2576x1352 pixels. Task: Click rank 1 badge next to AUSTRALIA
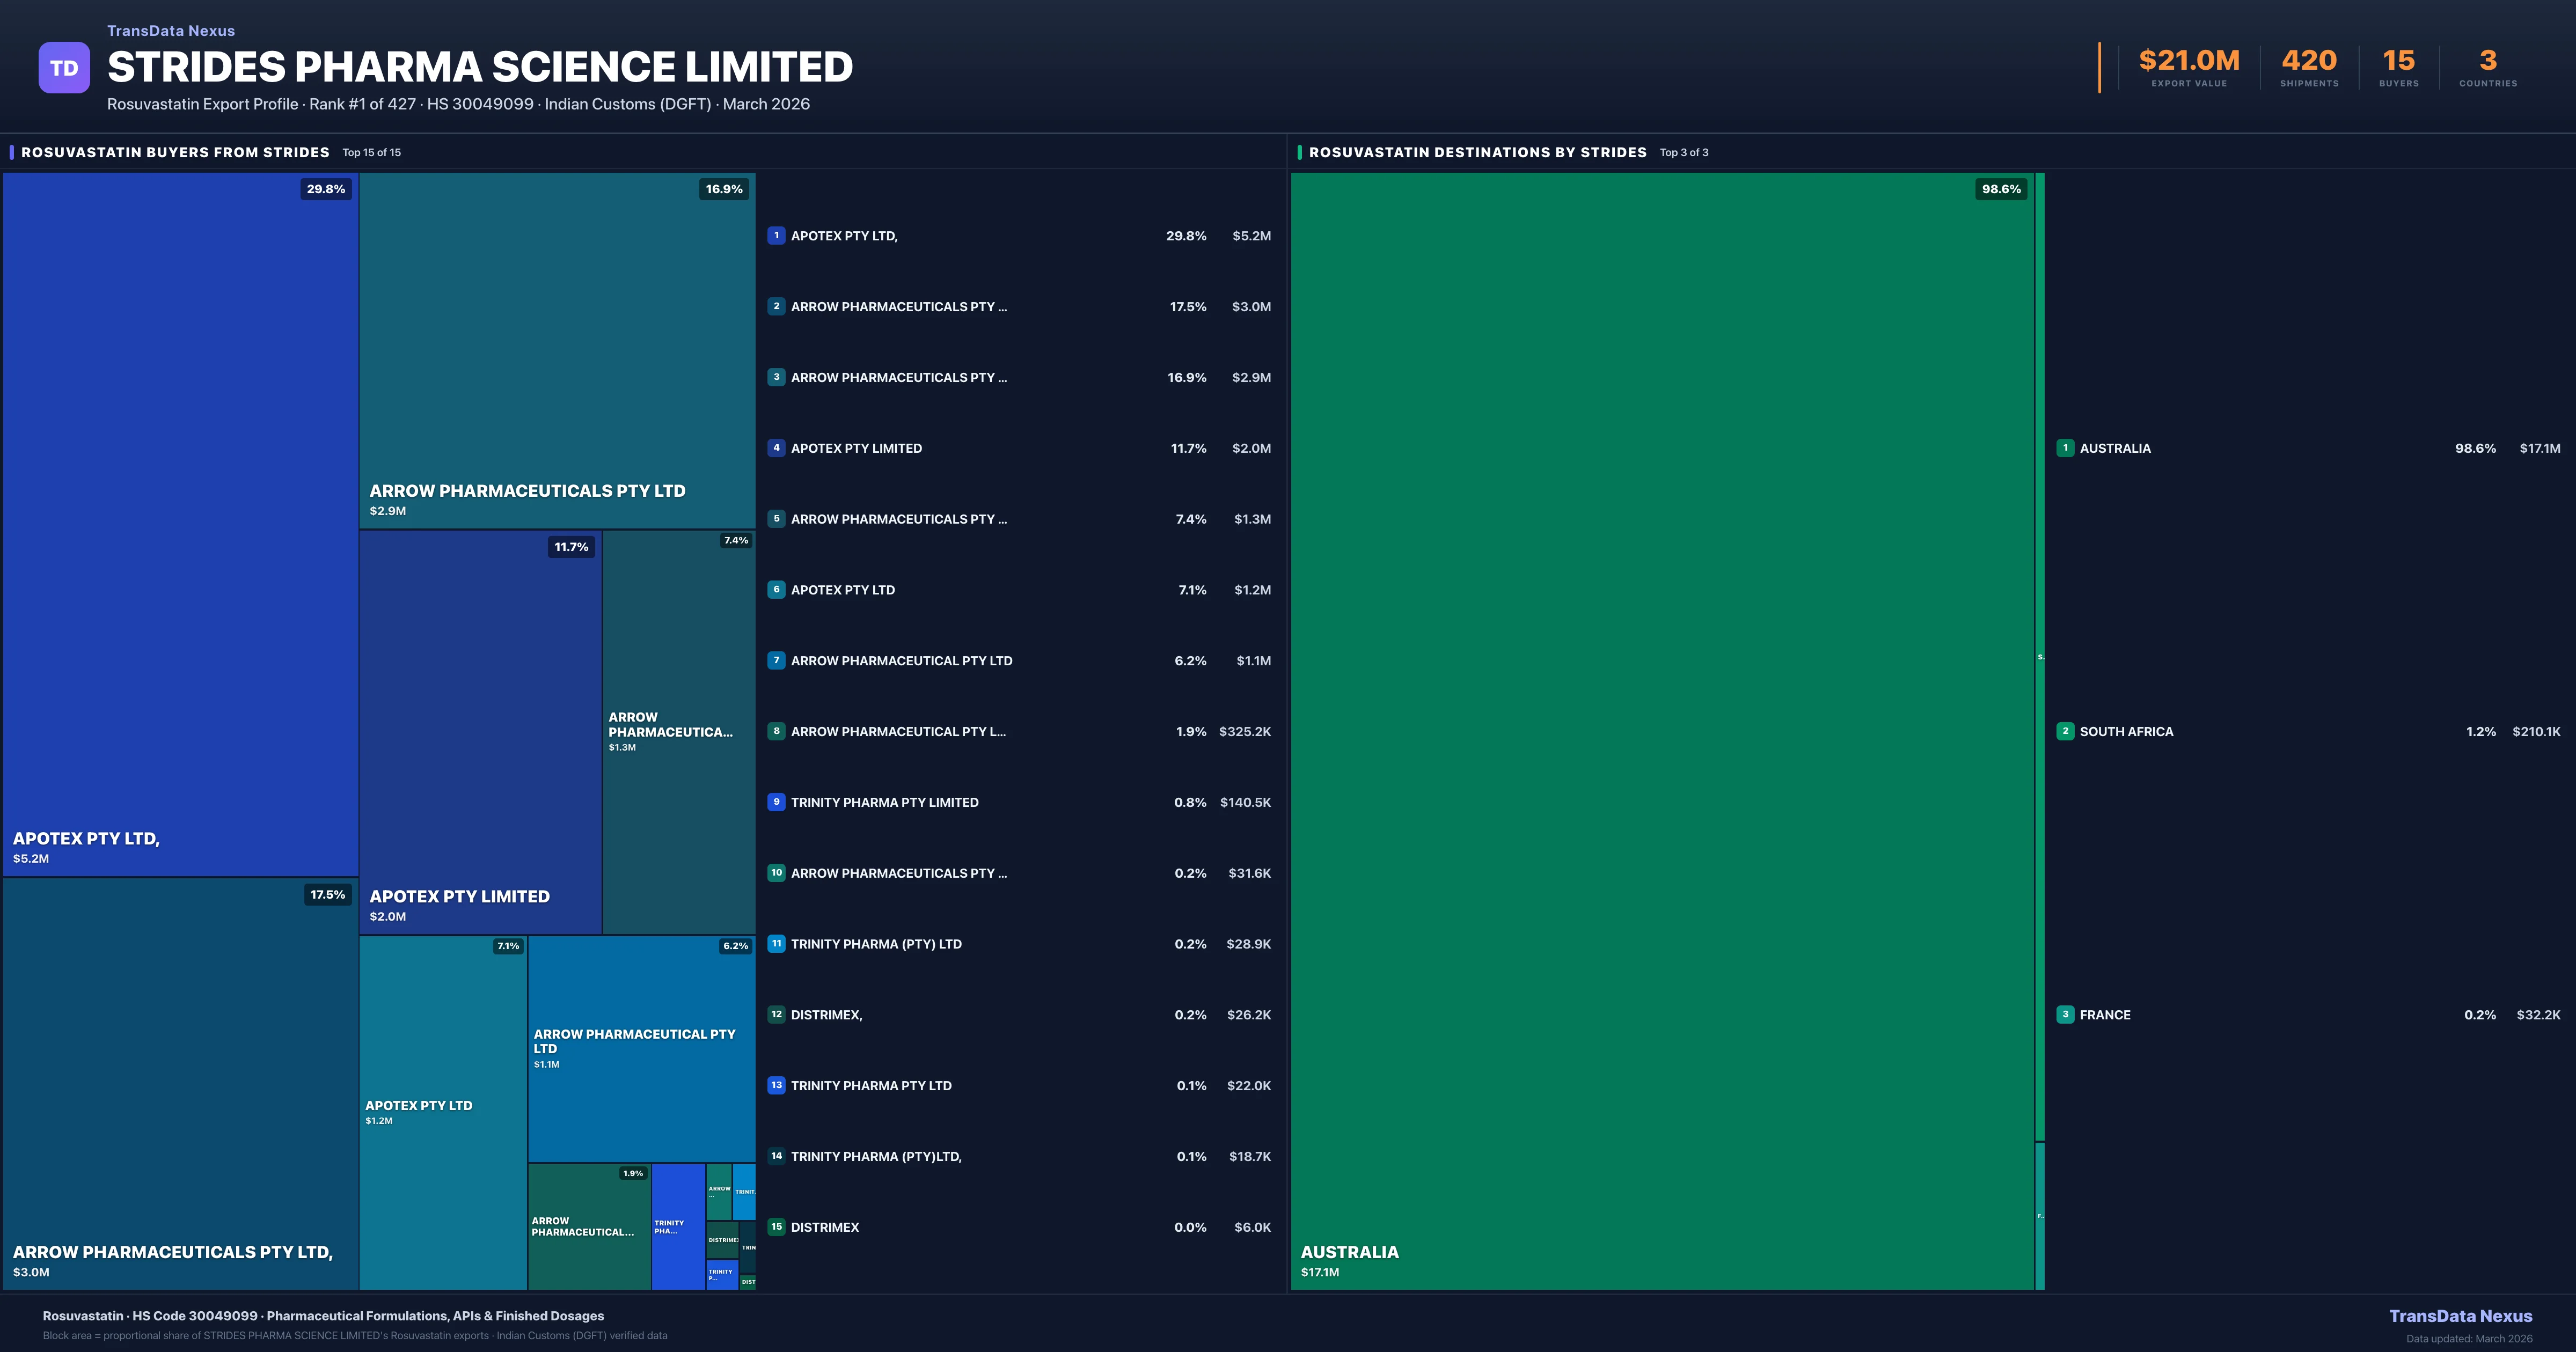click(2065, 448)
